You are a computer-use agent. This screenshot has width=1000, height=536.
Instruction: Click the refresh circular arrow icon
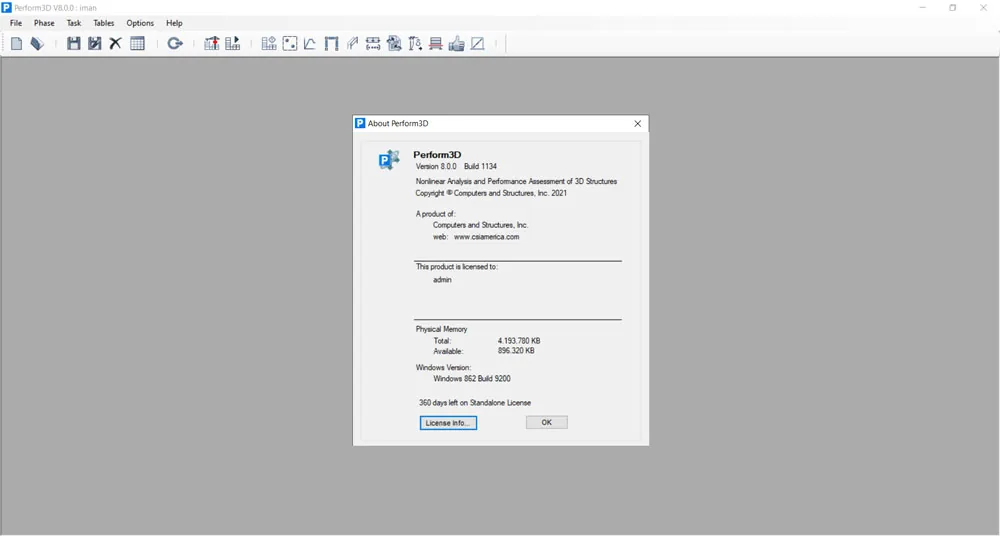tap(175, 43)
